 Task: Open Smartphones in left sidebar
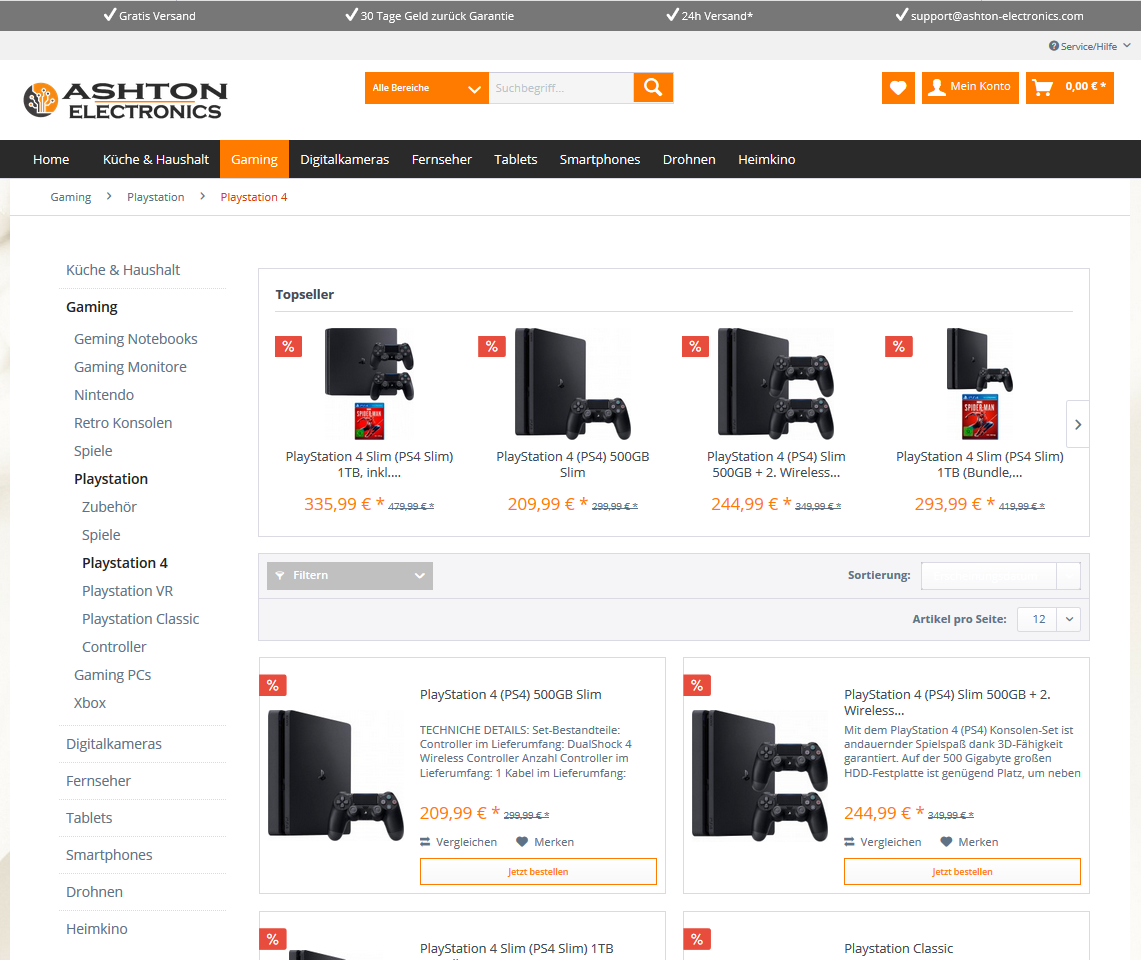tap(109, 855)
